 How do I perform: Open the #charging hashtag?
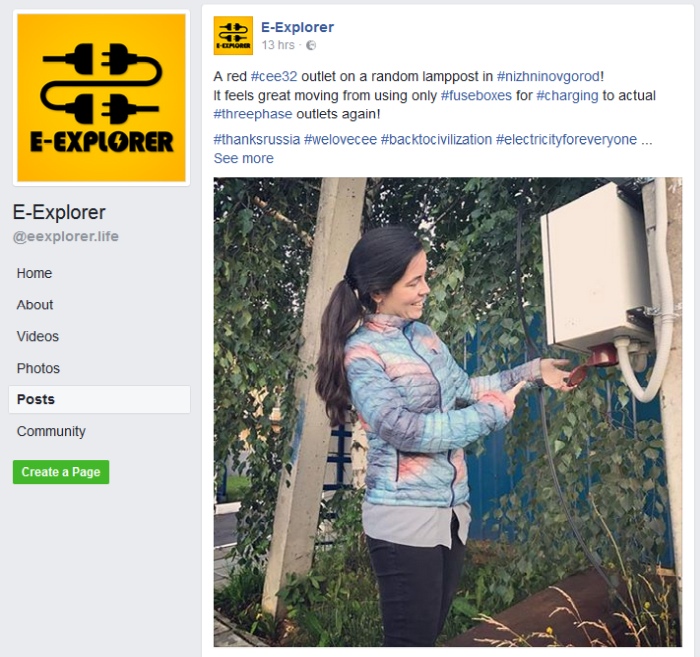pos(567,96)
